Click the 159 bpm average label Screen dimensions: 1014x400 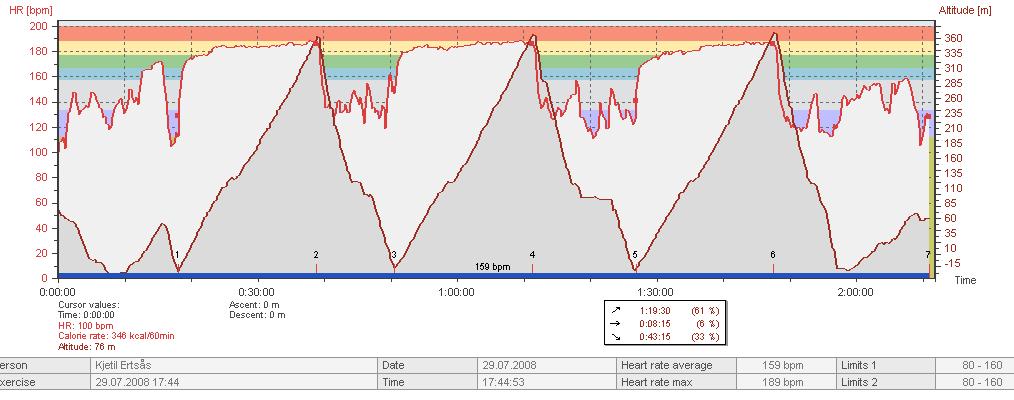coord(492,267)
